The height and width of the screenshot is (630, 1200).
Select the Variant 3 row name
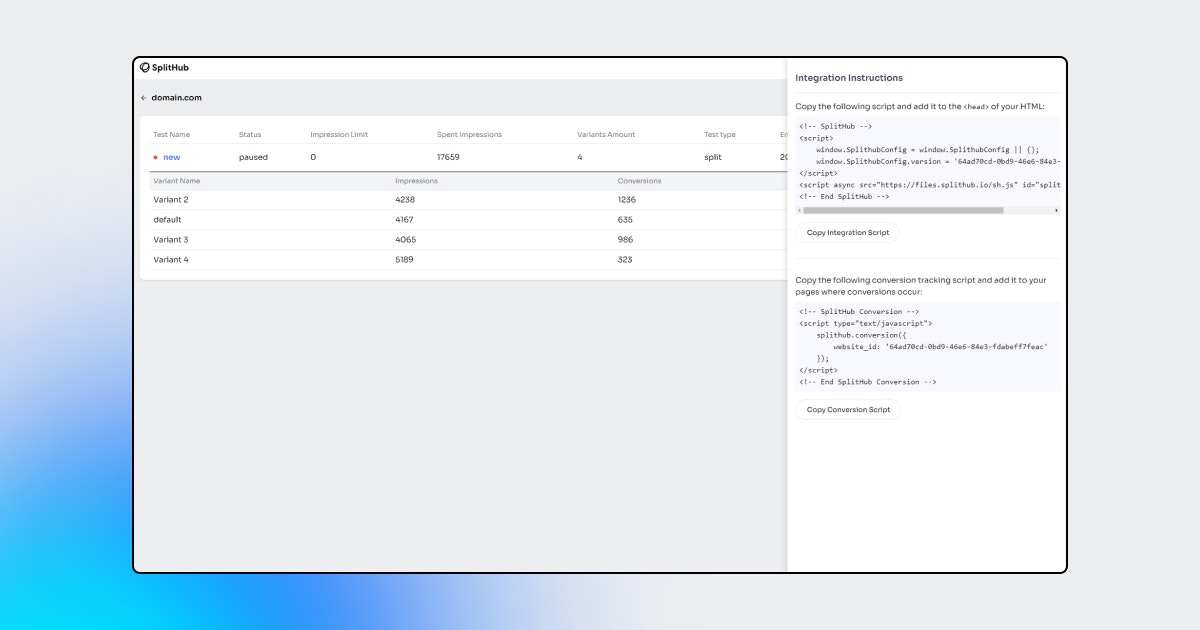pos(171,240)
